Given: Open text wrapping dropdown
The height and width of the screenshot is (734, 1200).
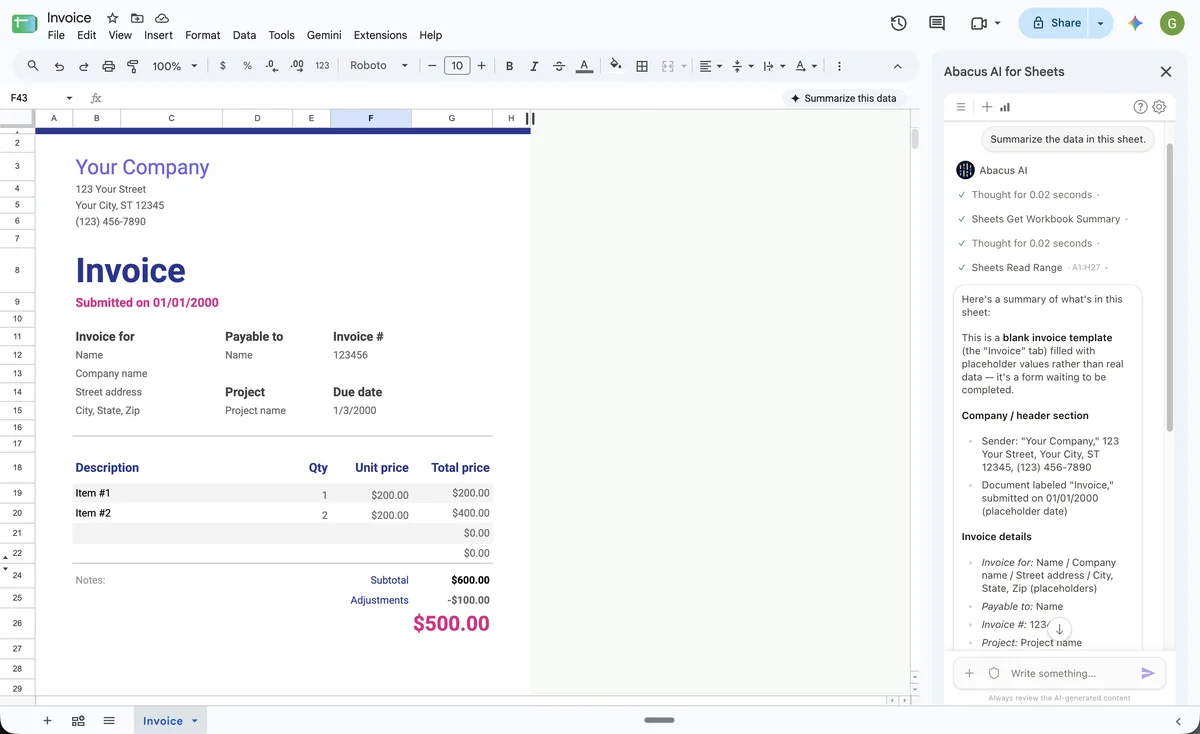Looking at the screenshot, I should (x=774, y=66).
